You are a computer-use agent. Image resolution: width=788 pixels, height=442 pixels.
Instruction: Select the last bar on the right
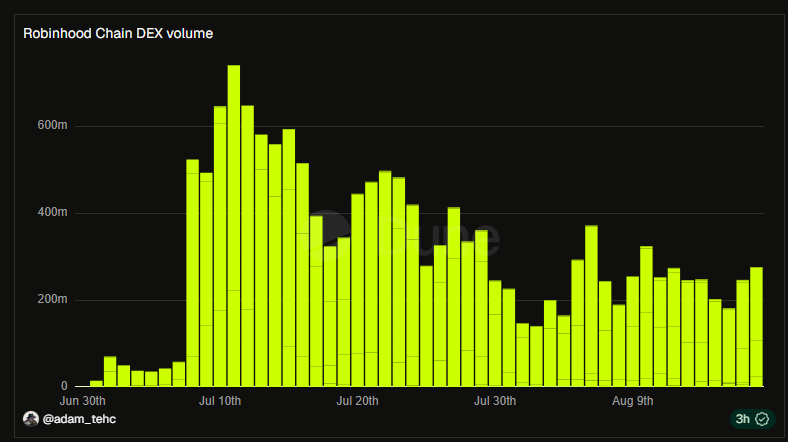click(x=756, y=327)
